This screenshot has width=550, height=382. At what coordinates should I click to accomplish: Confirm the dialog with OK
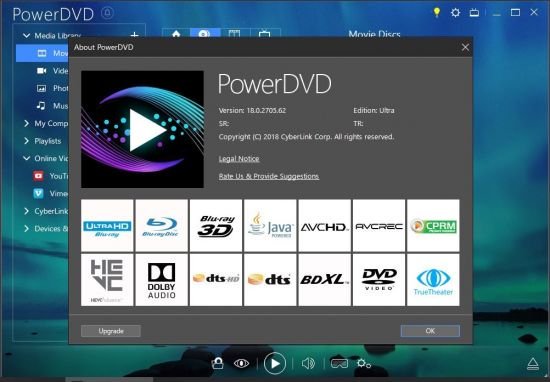tap(430, 331)
